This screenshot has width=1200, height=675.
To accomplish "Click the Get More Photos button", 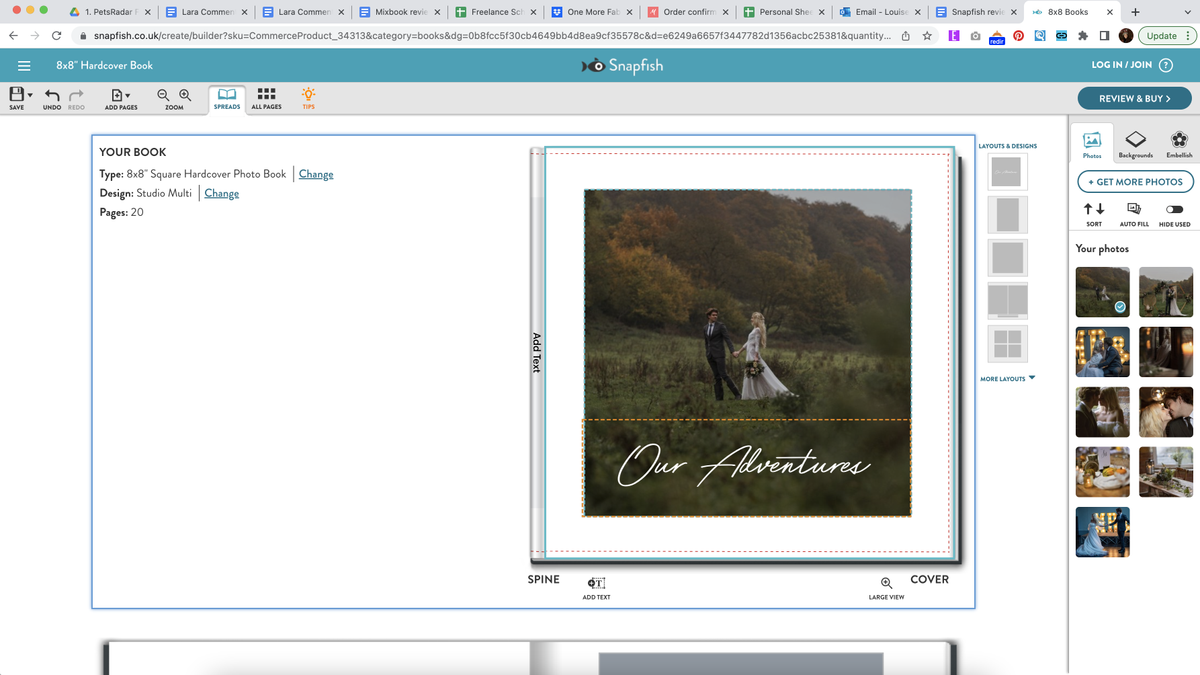I will (1135, 182).
